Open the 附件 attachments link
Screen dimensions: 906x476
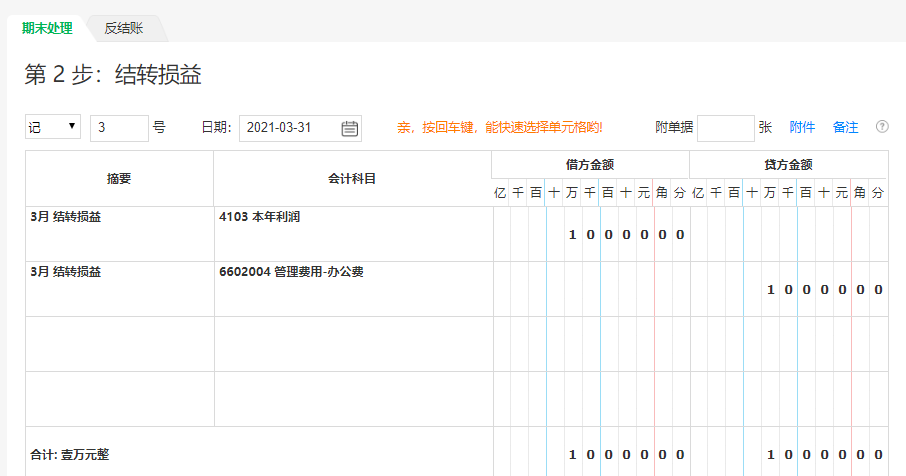[x=802, y=127]
